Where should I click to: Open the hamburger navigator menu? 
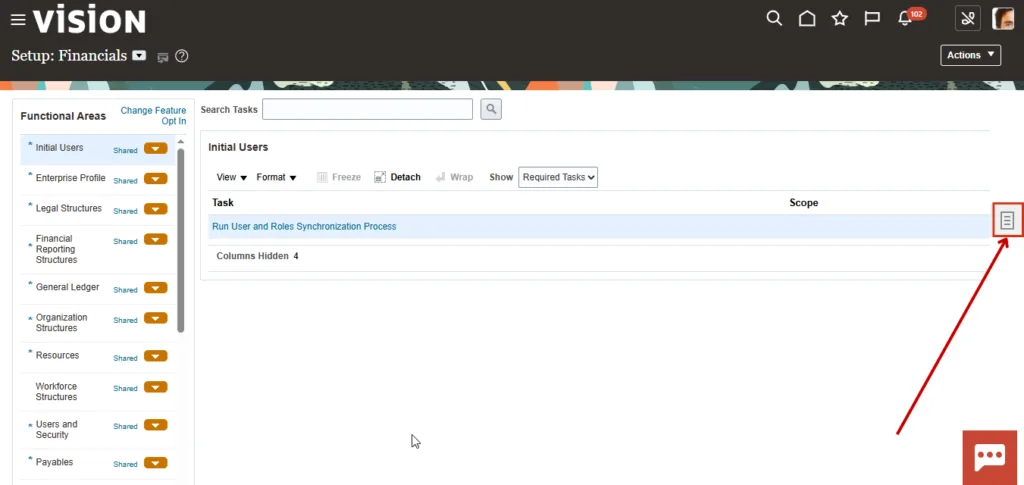(18, 20)
